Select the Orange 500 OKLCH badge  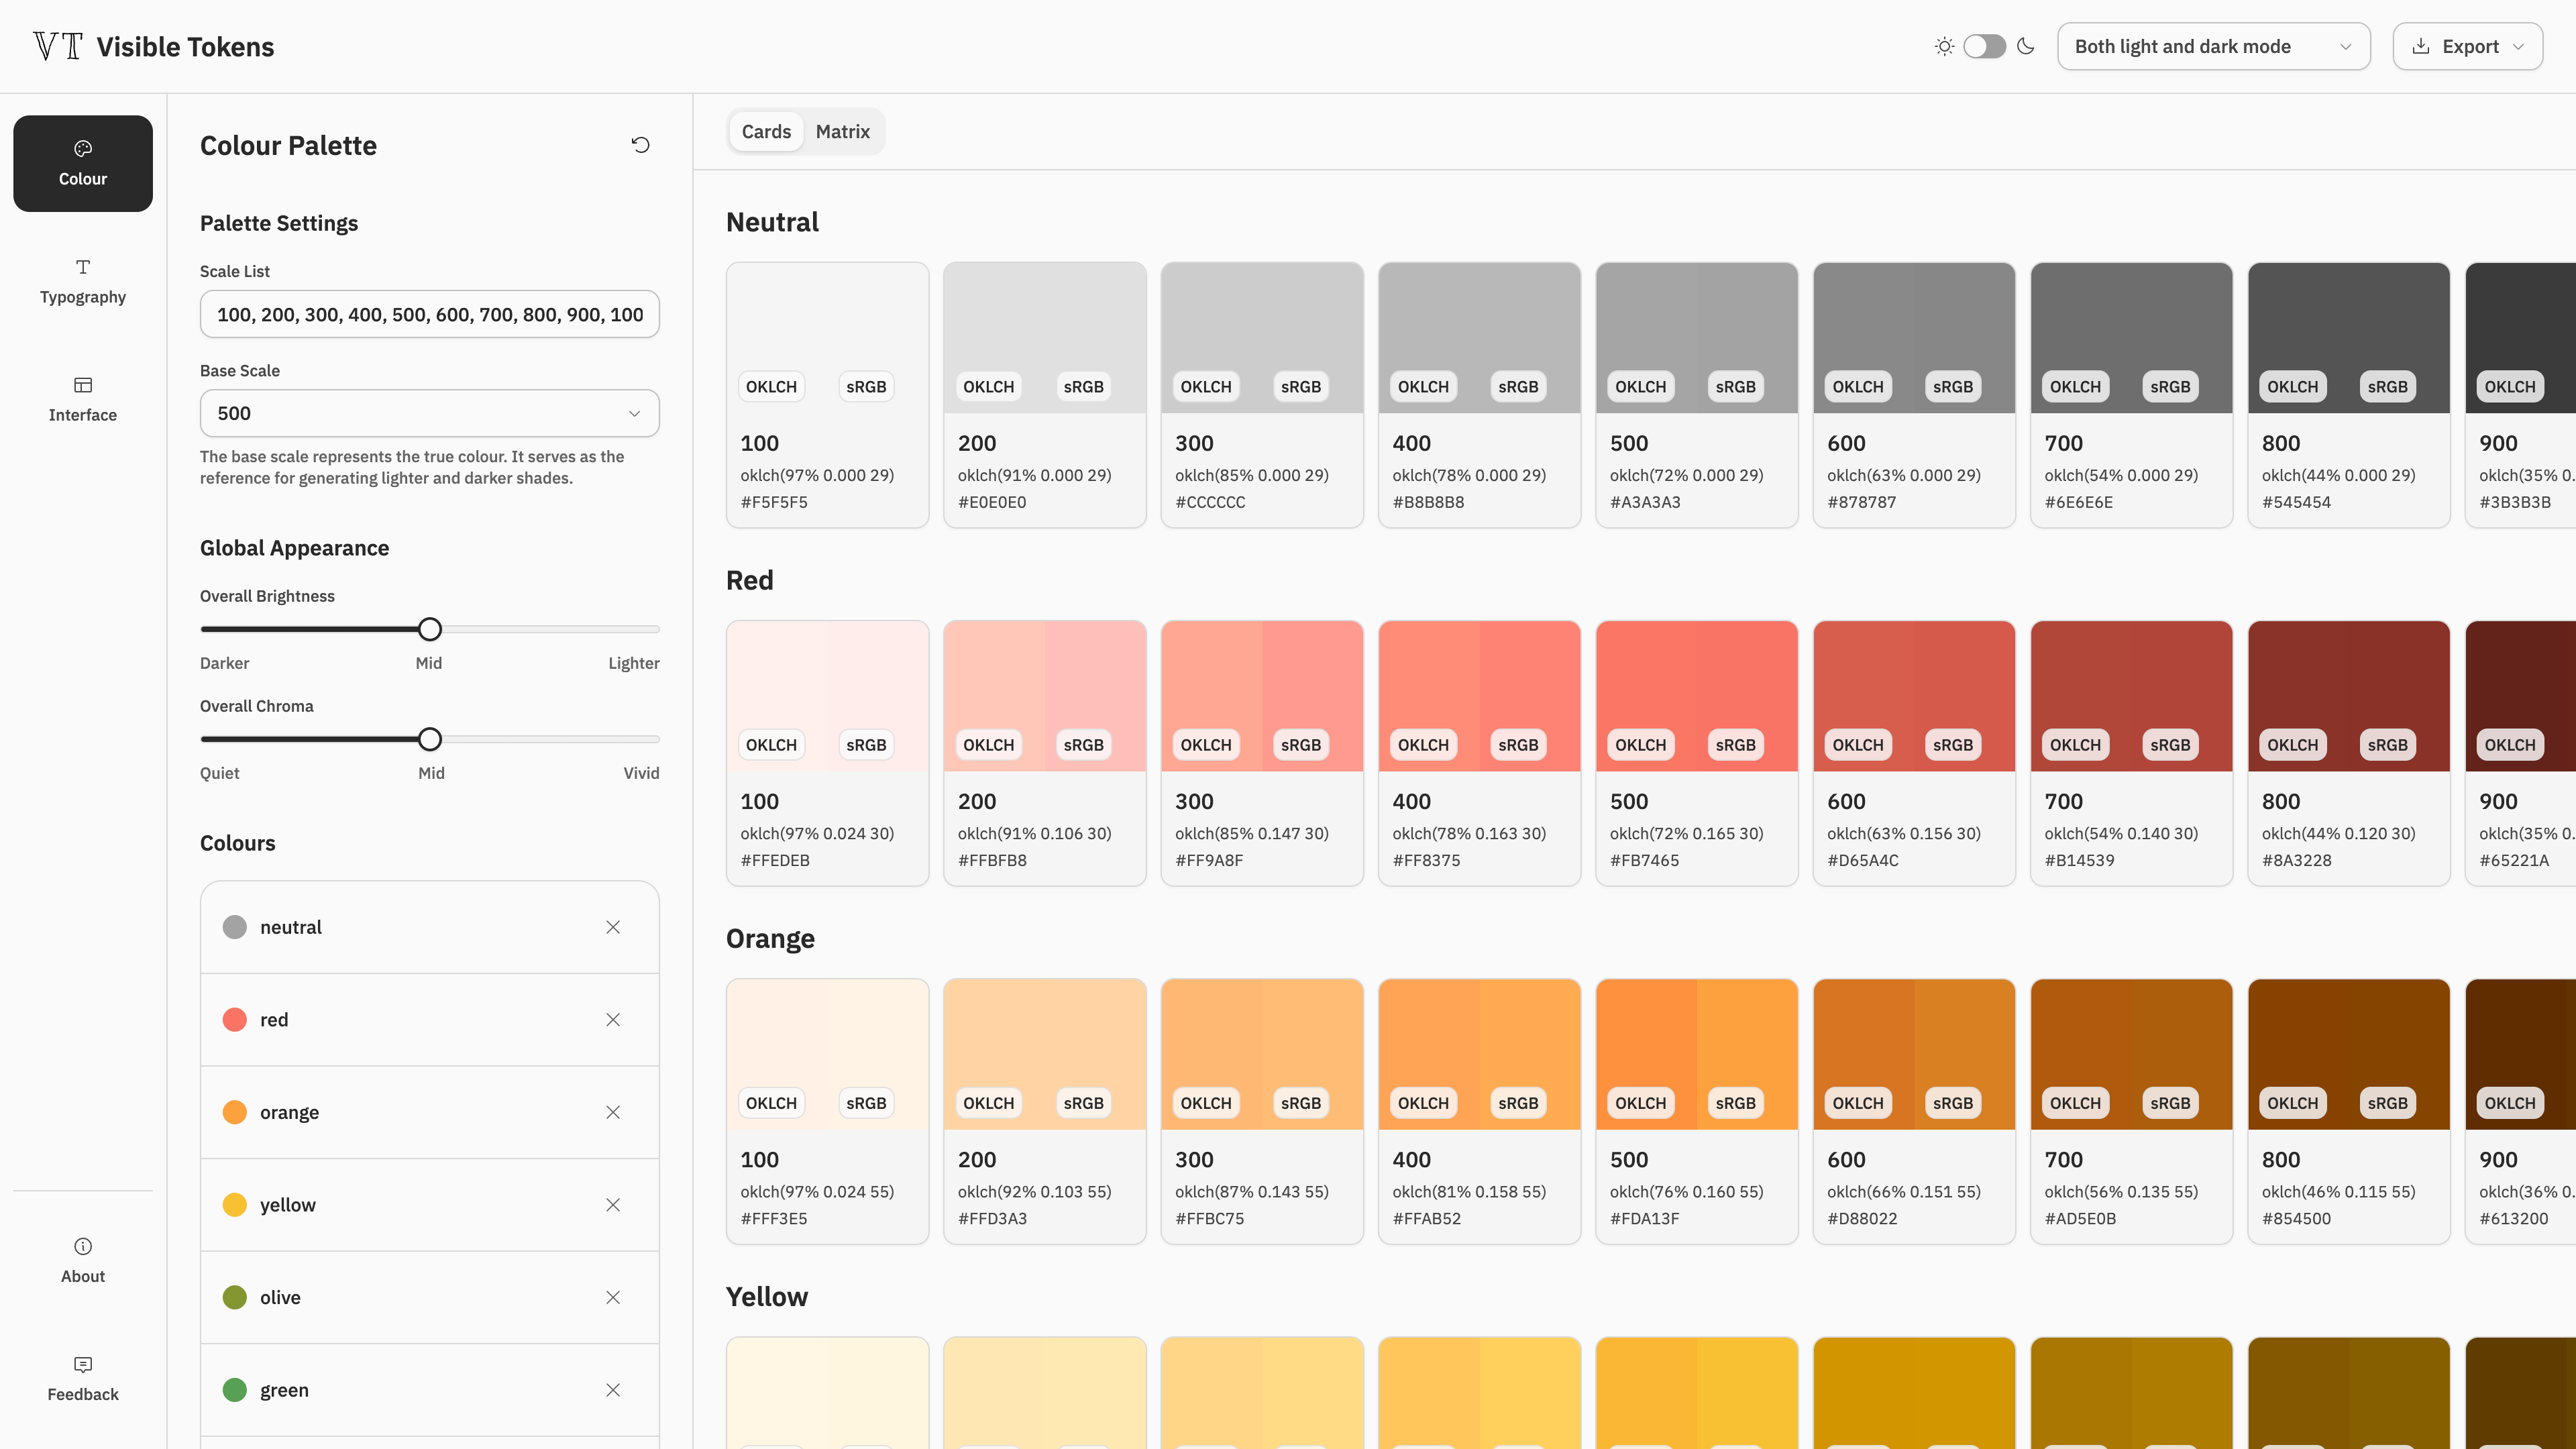[x=1640, y=1103]
